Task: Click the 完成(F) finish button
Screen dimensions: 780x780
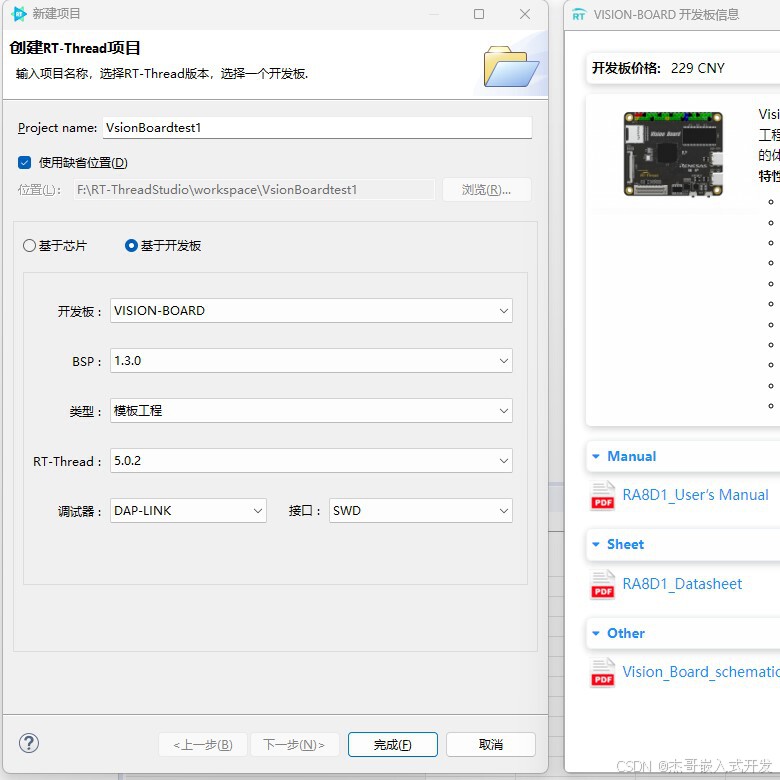Action: pos(392,744)
